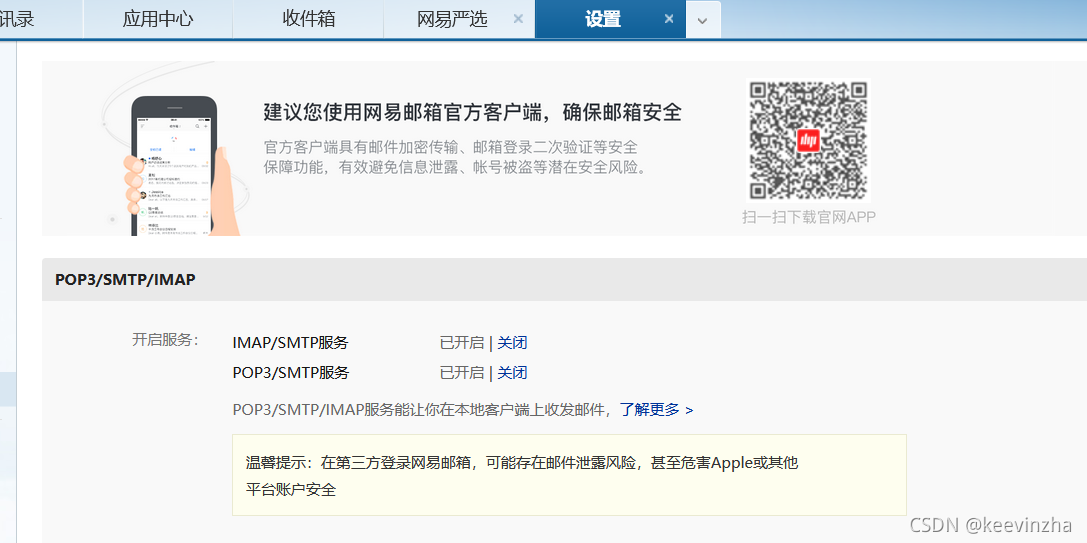Screen dimensions: 1087x543
Task: Click 已开启 status for IMAP/SMTP服务
Action: point(461,343)
